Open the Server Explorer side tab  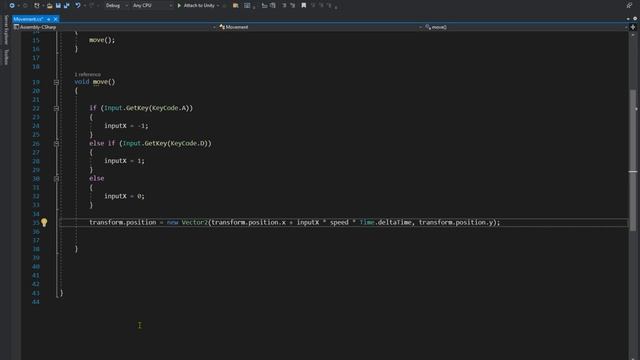pos(6,30)
